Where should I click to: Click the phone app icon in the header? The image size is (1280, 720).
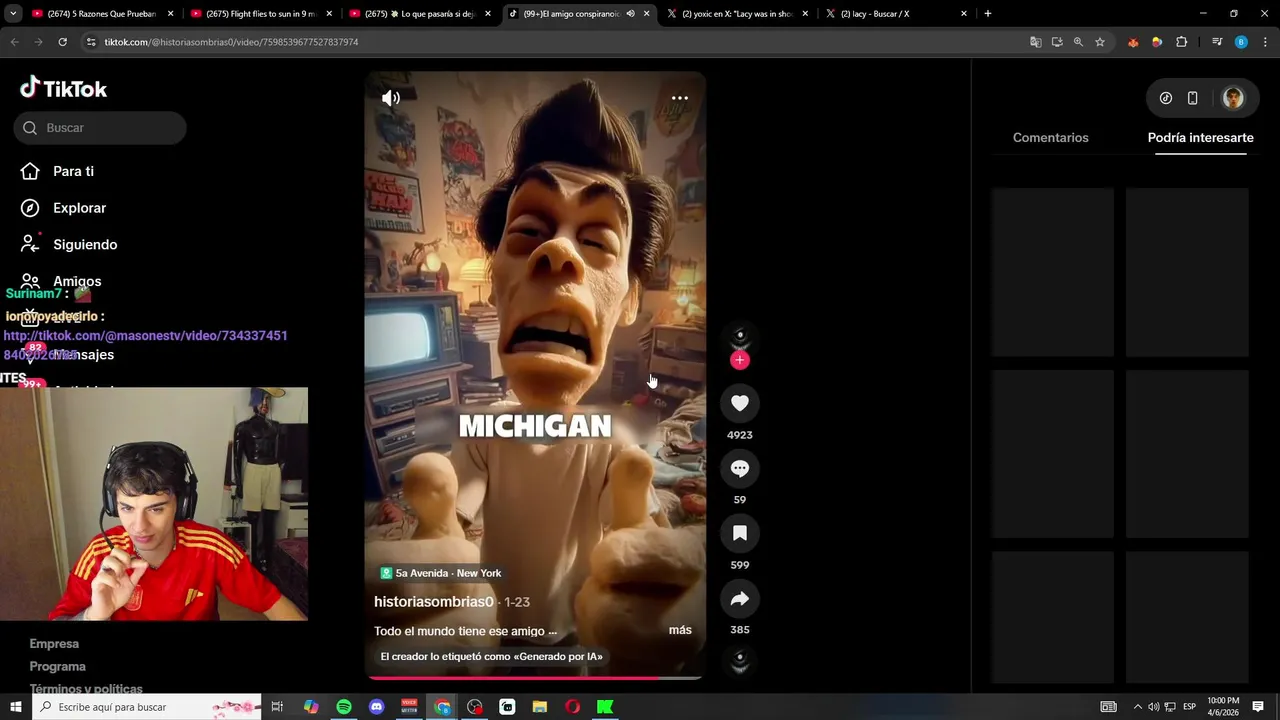(x=1192, y=98)
